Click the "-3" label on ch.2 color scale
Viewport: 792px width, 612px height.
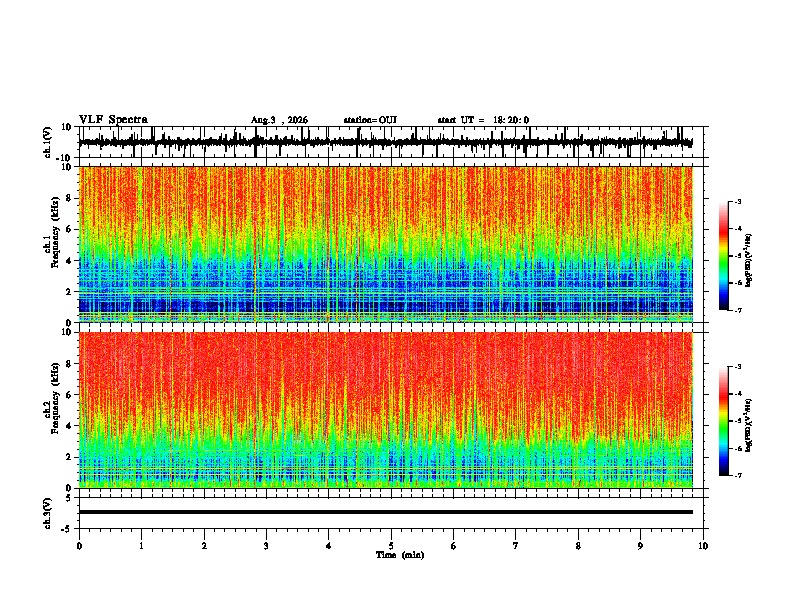pos(738,367)
